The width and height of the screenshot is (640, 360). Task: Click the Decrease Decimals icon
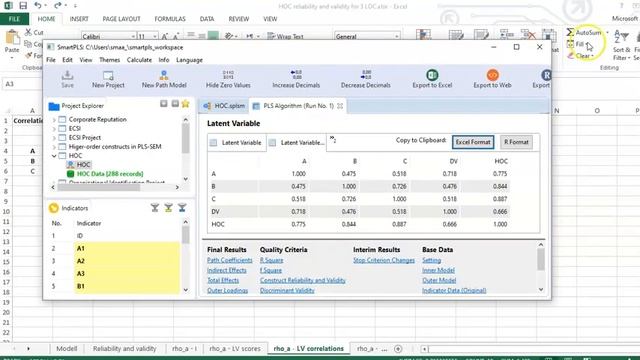coord(366,75)
